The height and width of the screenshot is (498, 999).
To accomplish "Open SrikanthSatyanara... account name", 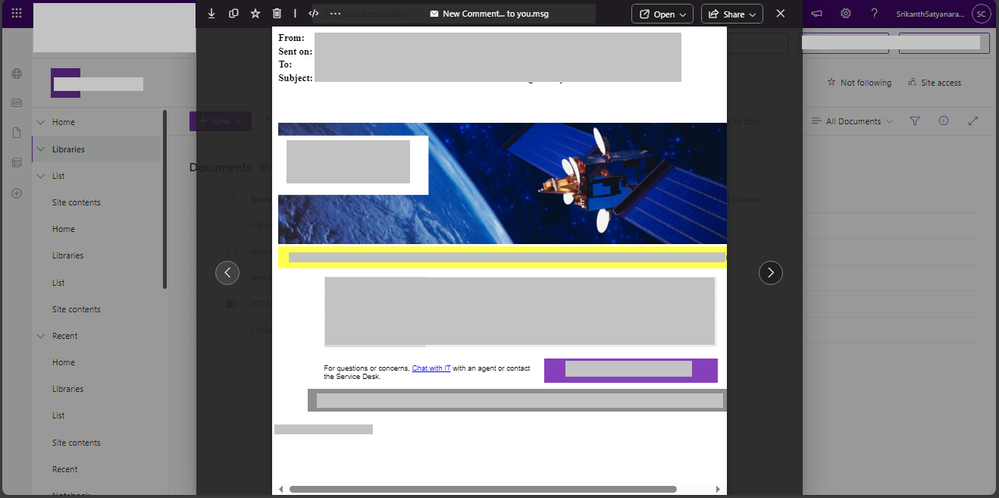I will pos(931,14).
